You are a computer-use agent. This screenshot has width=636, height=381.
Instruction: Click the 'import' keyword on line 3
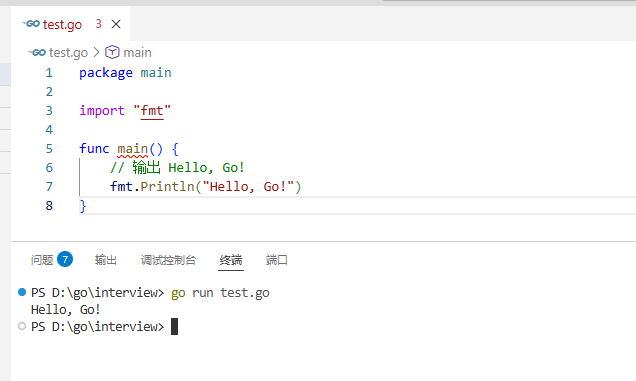pyautogui.click(x=102, y=110)
